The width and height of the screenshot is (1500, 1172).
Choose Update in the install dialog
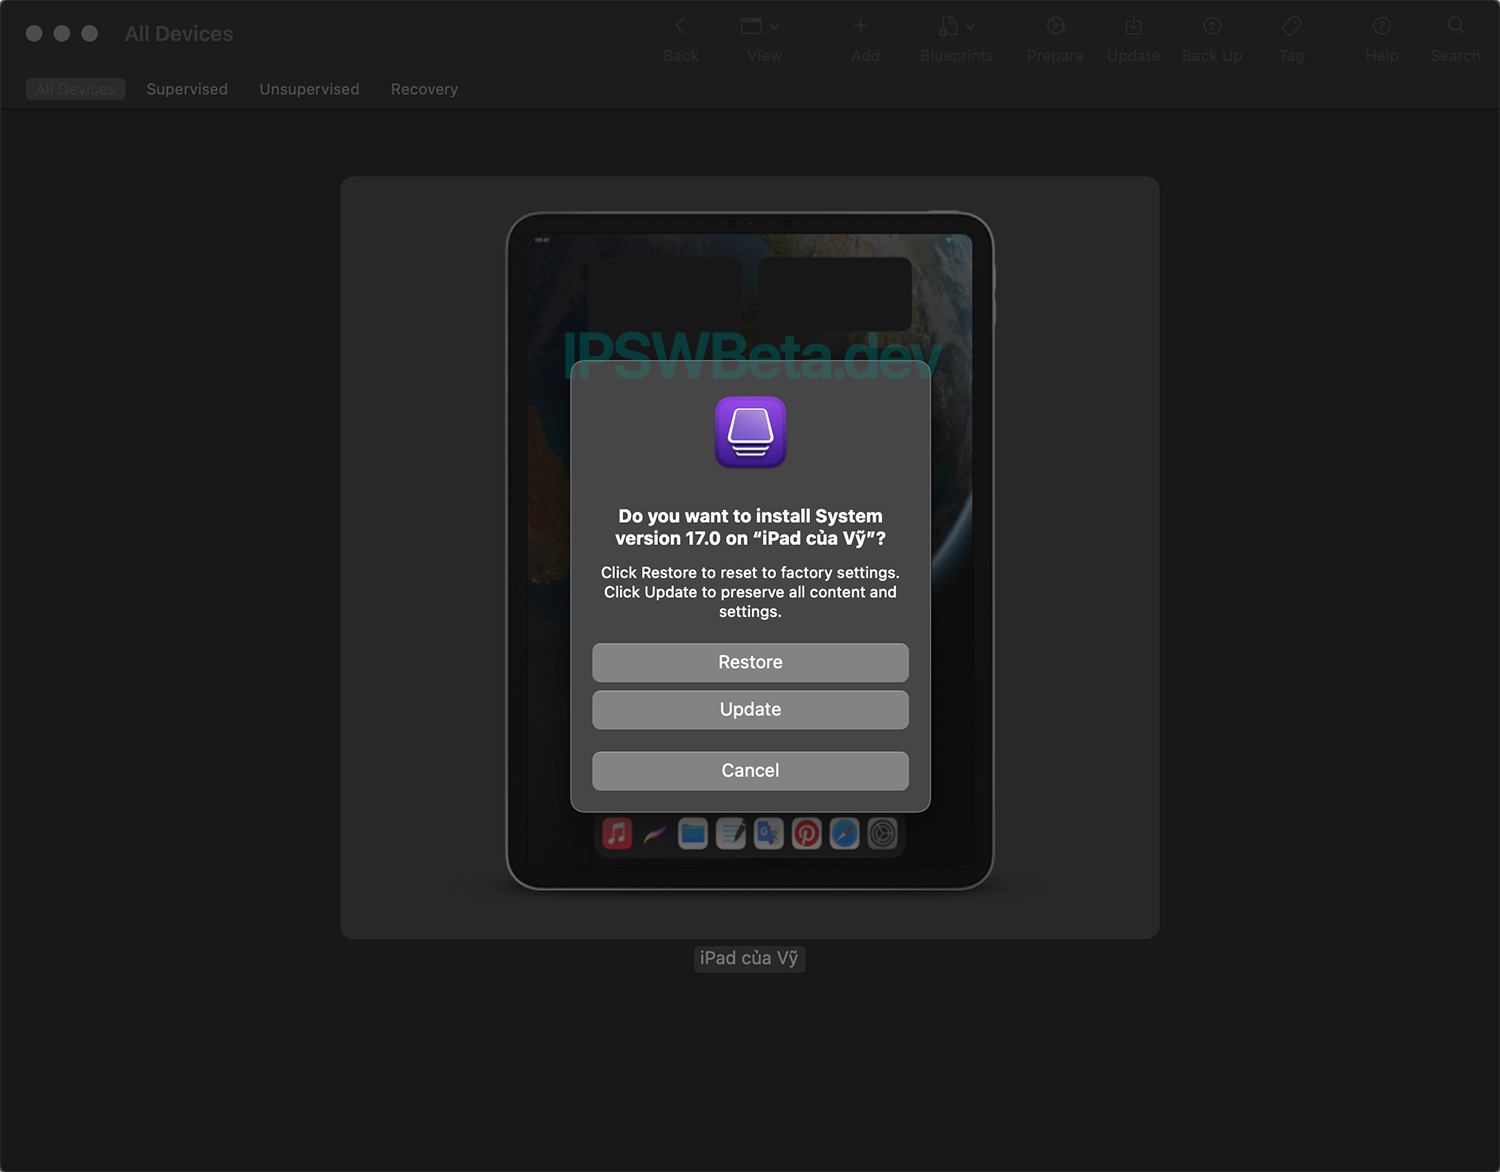750,709
